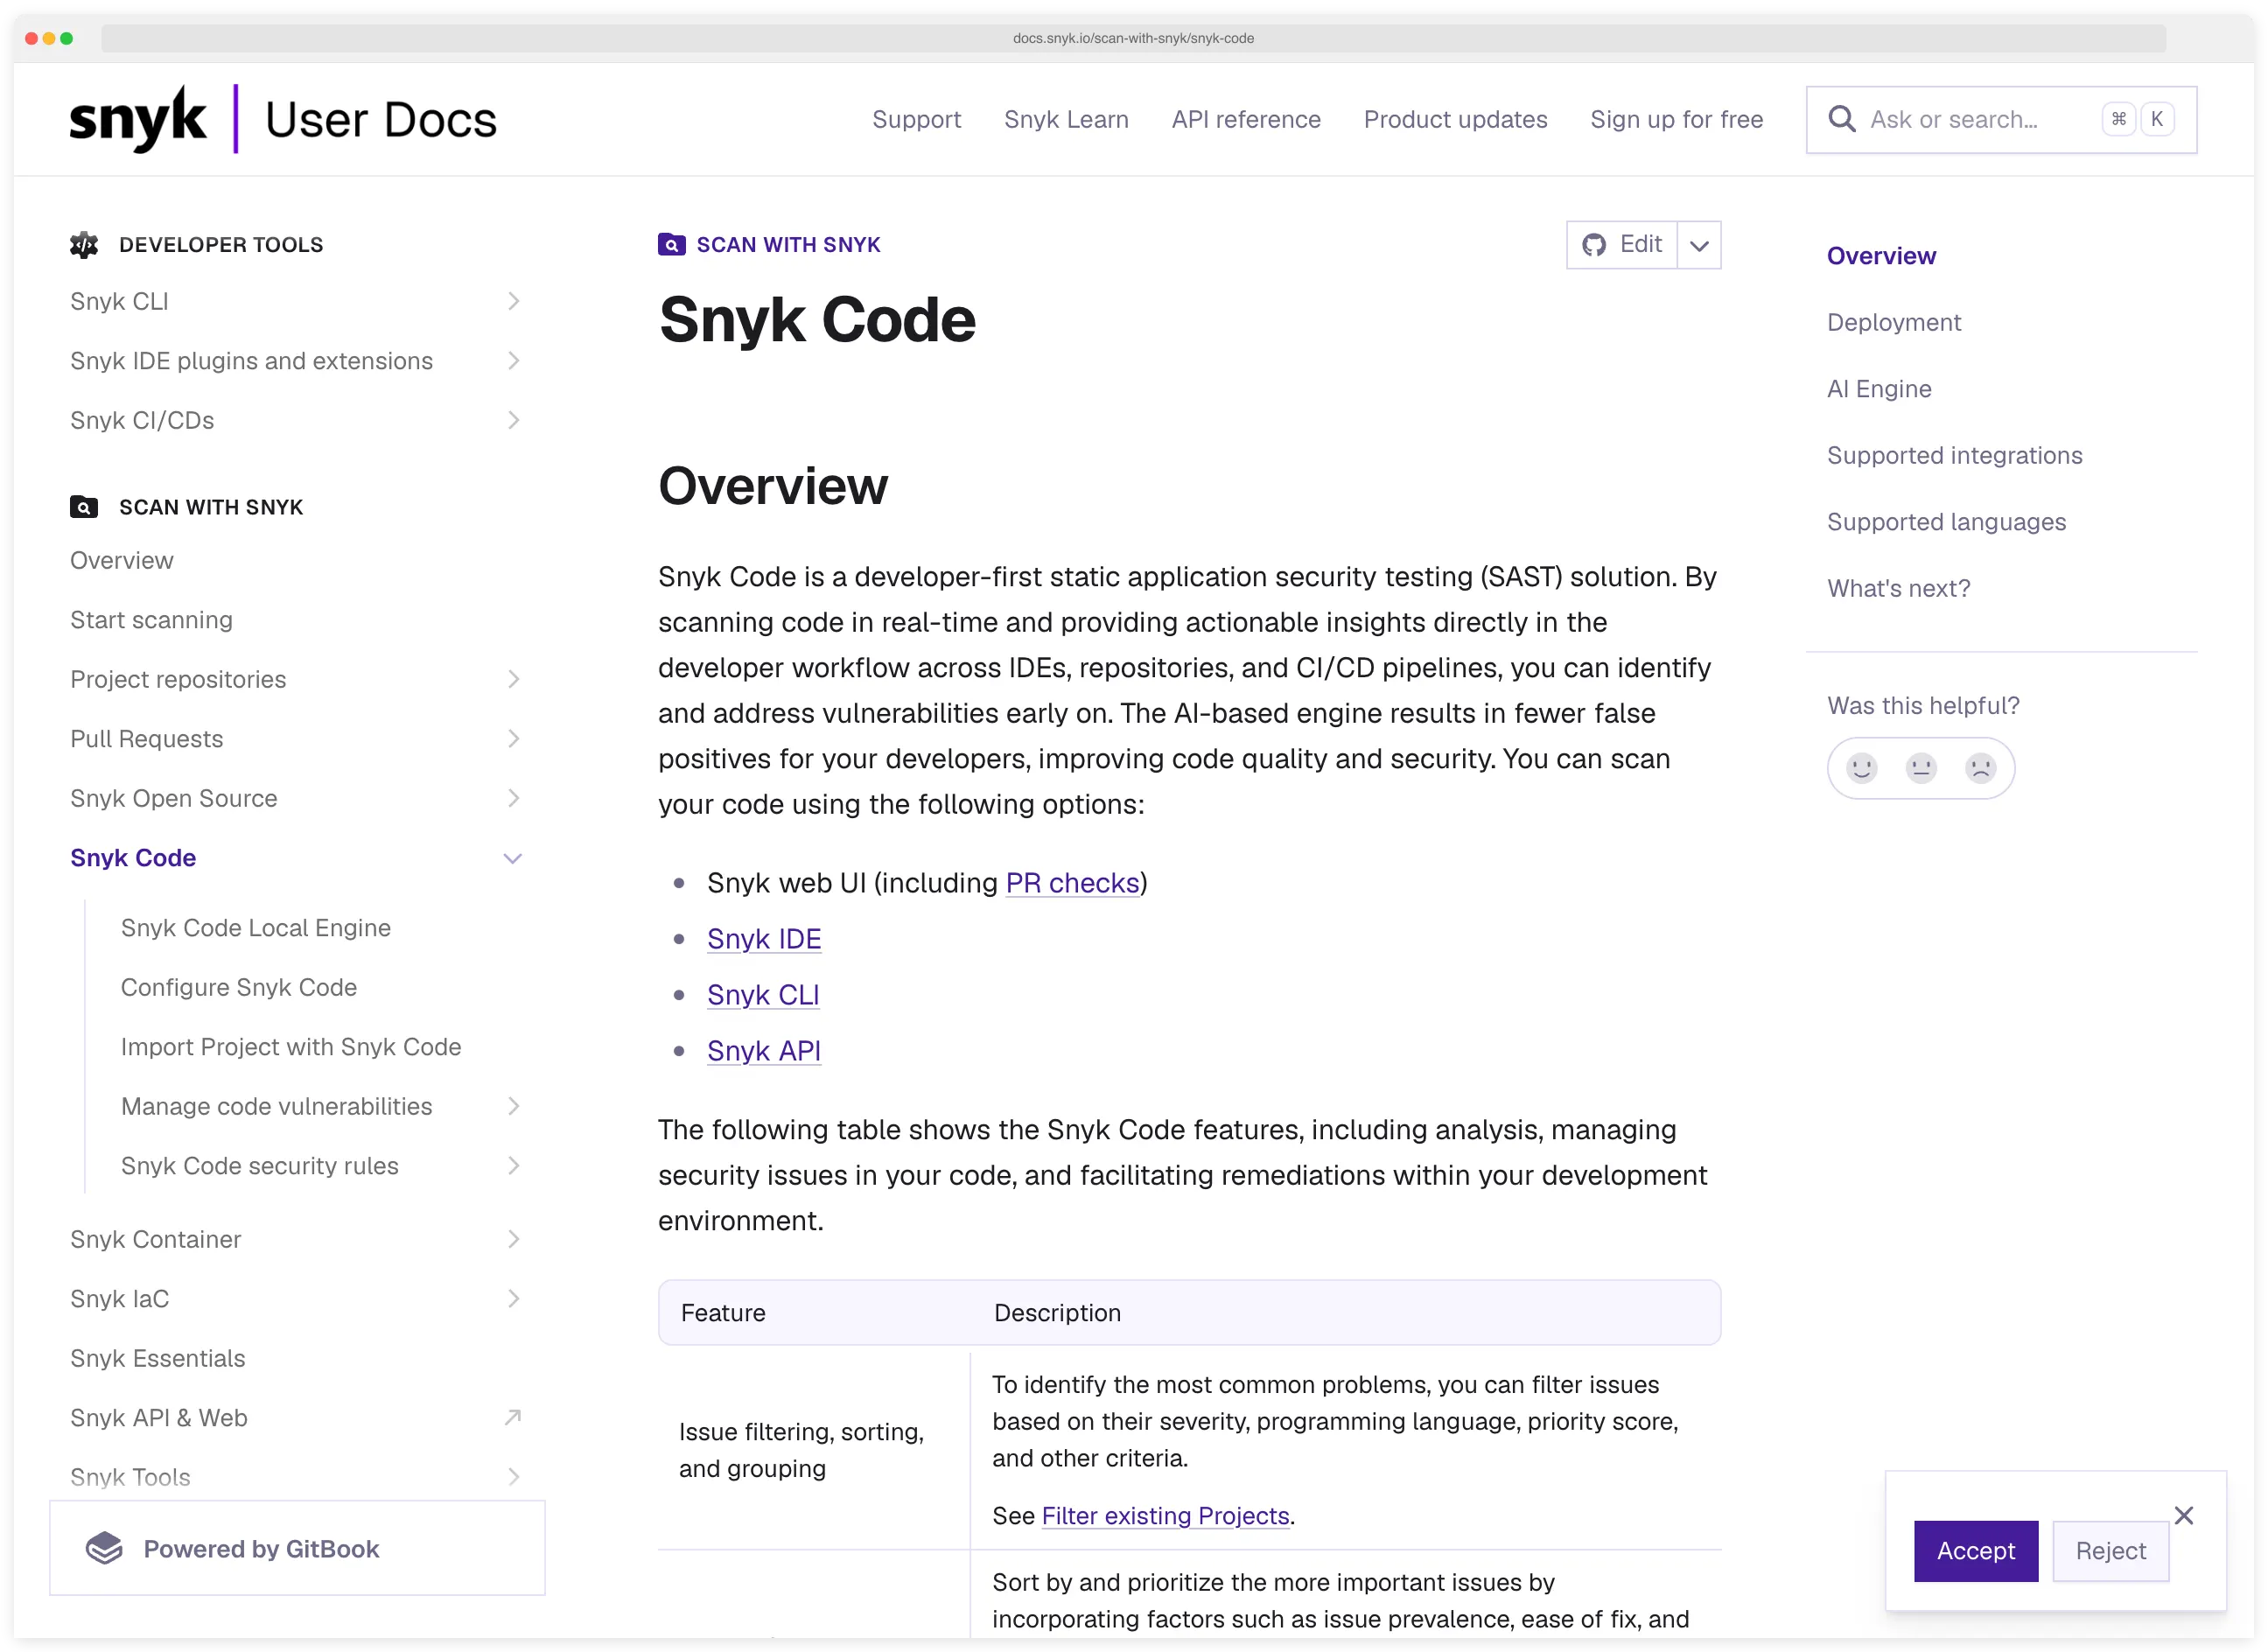Screen dimensions: 2268x1652
Task: Open Snyk API & Web via external link arrow
Action: [x=513, y=1417]
